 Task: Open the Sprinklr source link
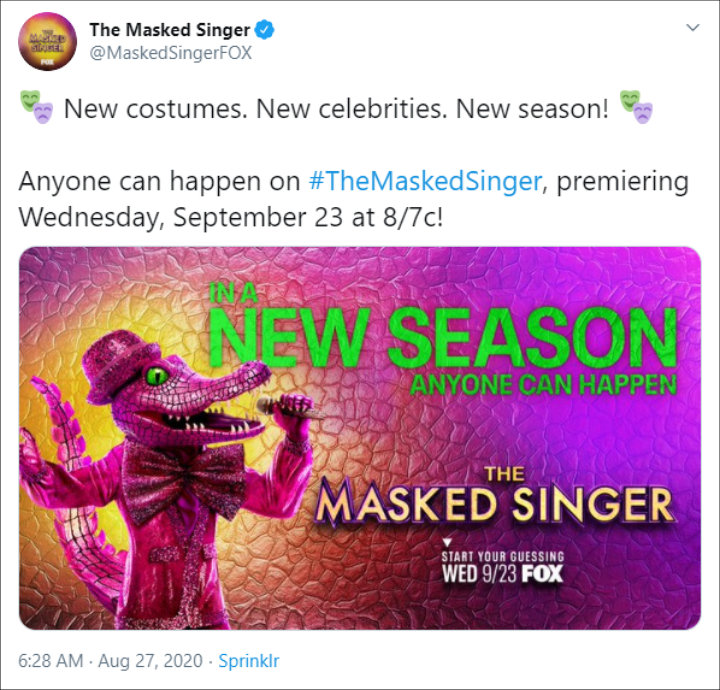248,661
